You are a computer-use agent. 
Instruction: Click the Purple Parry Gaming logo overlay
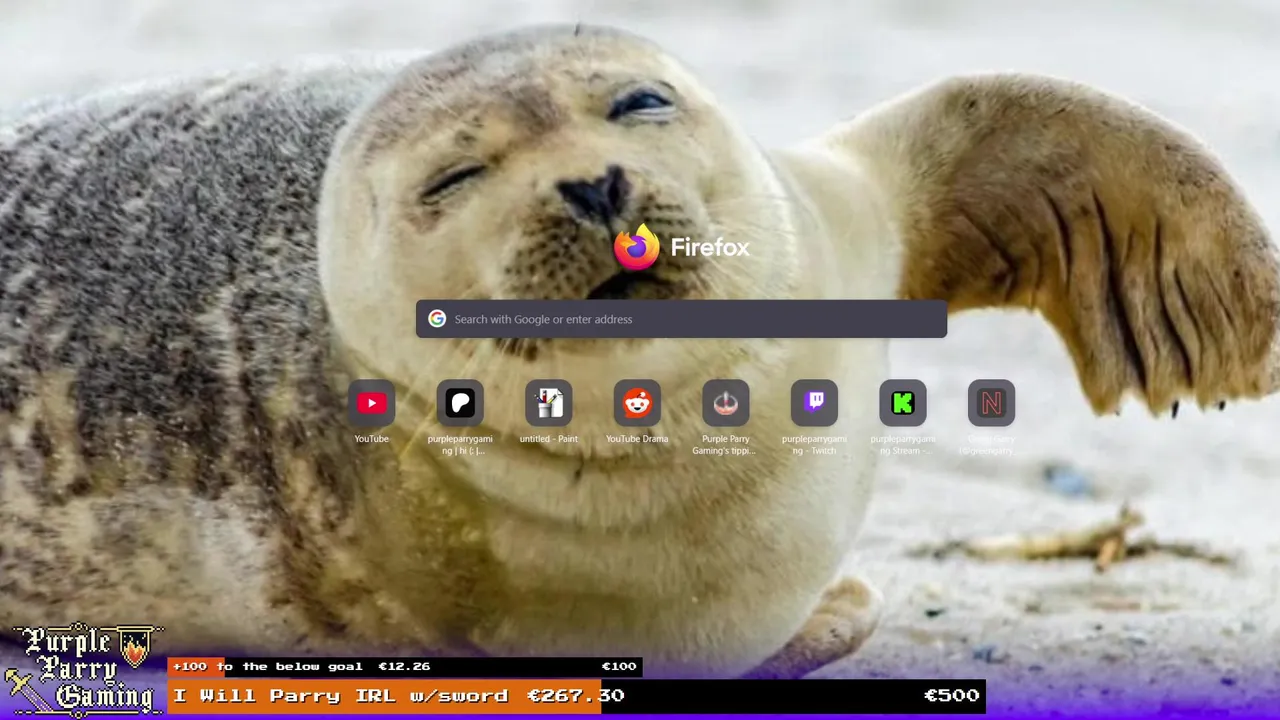[82, 670]
